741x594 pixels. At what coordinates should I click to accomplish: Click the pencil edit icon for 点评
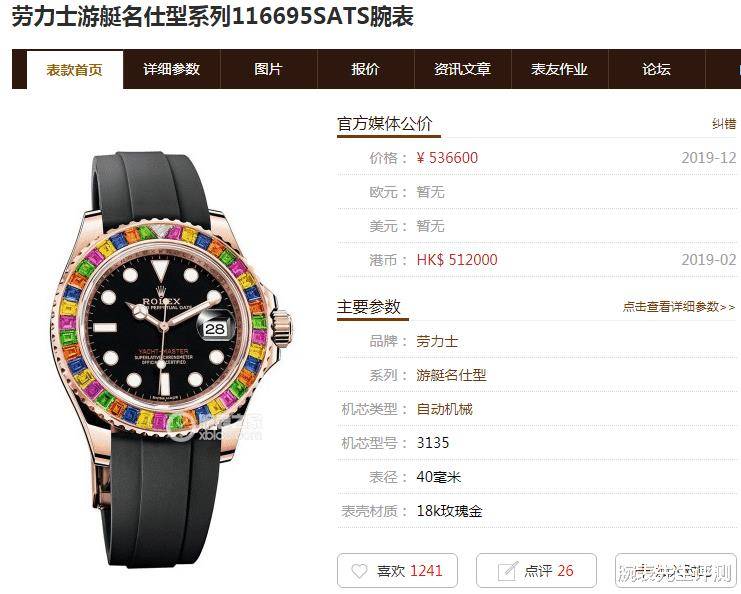507,571
